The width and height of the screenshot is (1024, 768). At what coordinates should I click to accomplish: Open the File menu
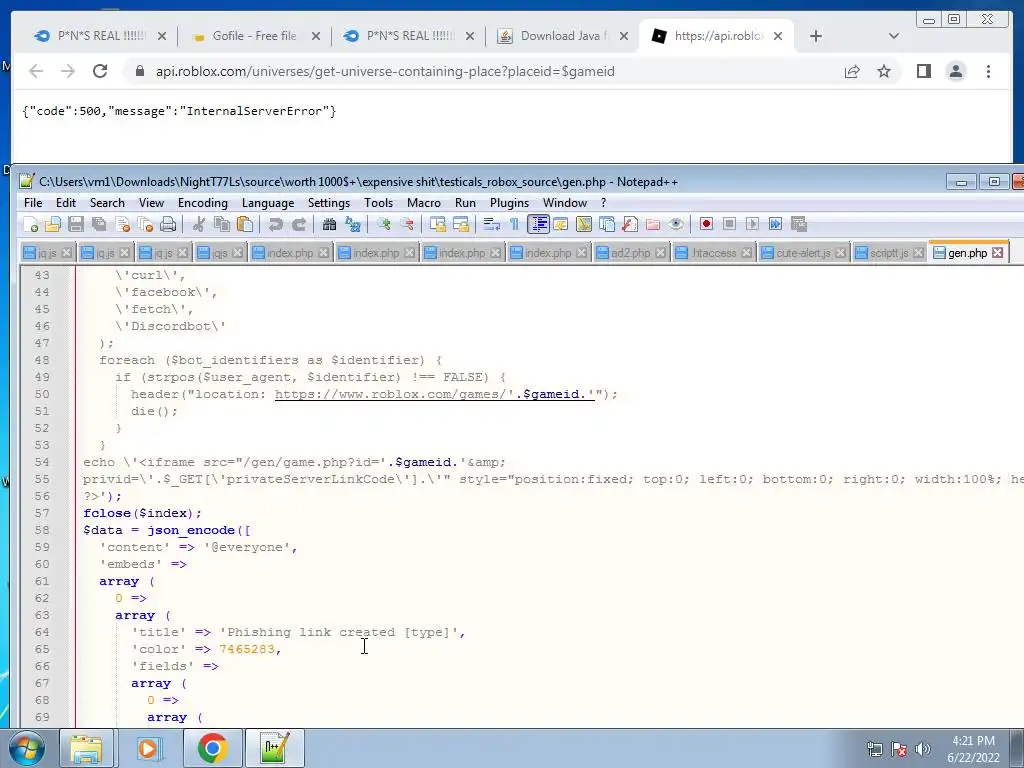tap(33, 203)
